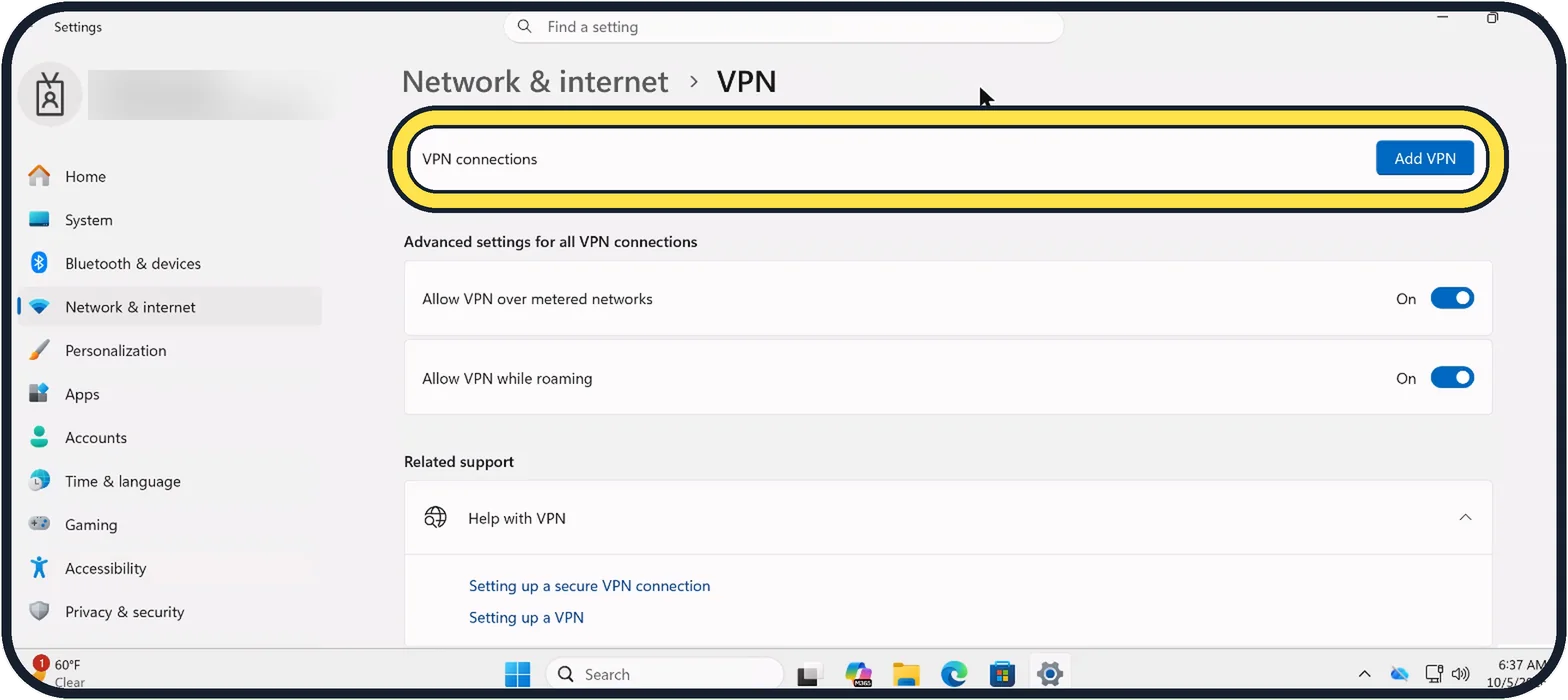Select Apps label in the sidebar

coord(82,394)
